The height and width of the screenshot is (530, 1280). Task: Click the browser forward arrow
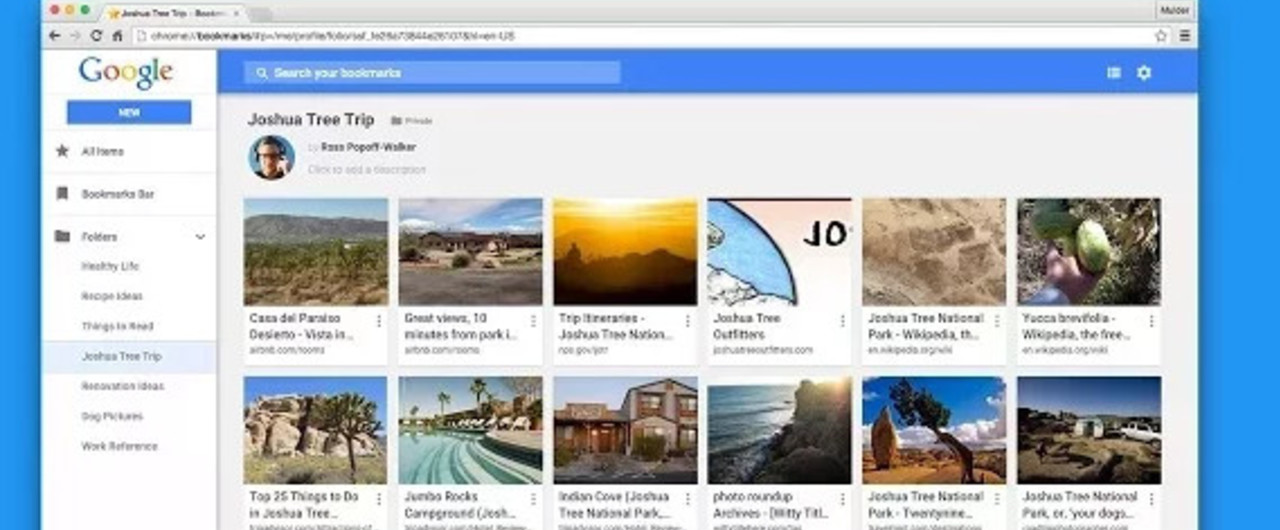(x=75, y=35)
